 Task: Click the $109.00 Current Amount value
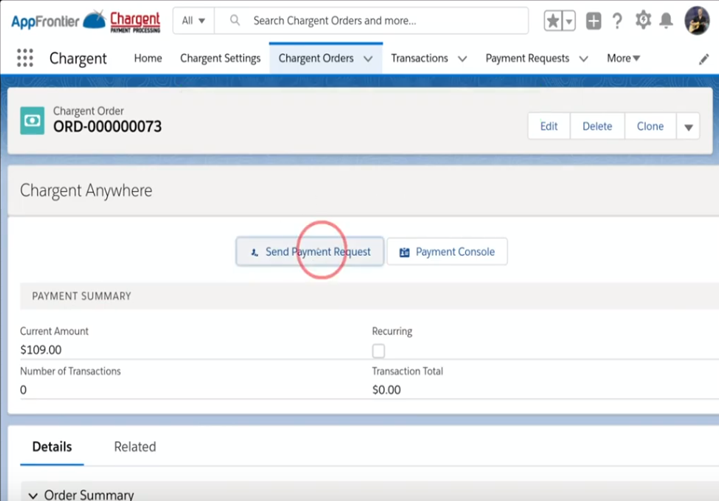(x=41, y=350)
